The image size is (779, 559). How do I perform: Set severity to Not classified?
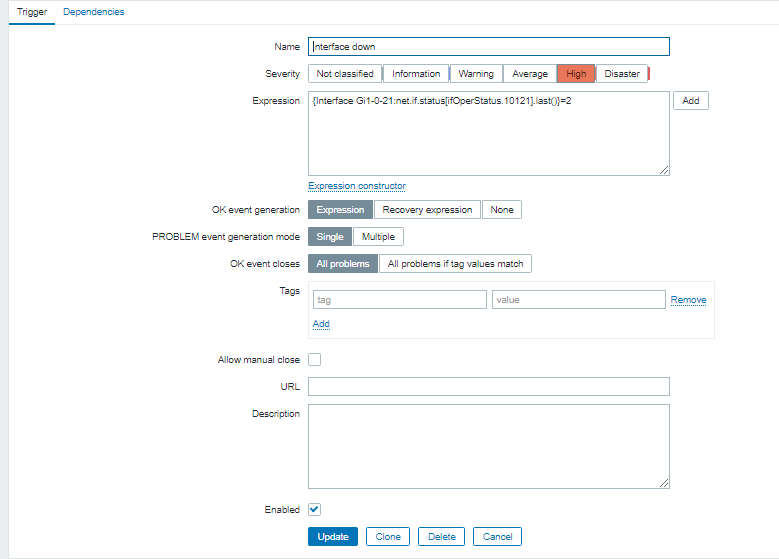tap(345, 73)
